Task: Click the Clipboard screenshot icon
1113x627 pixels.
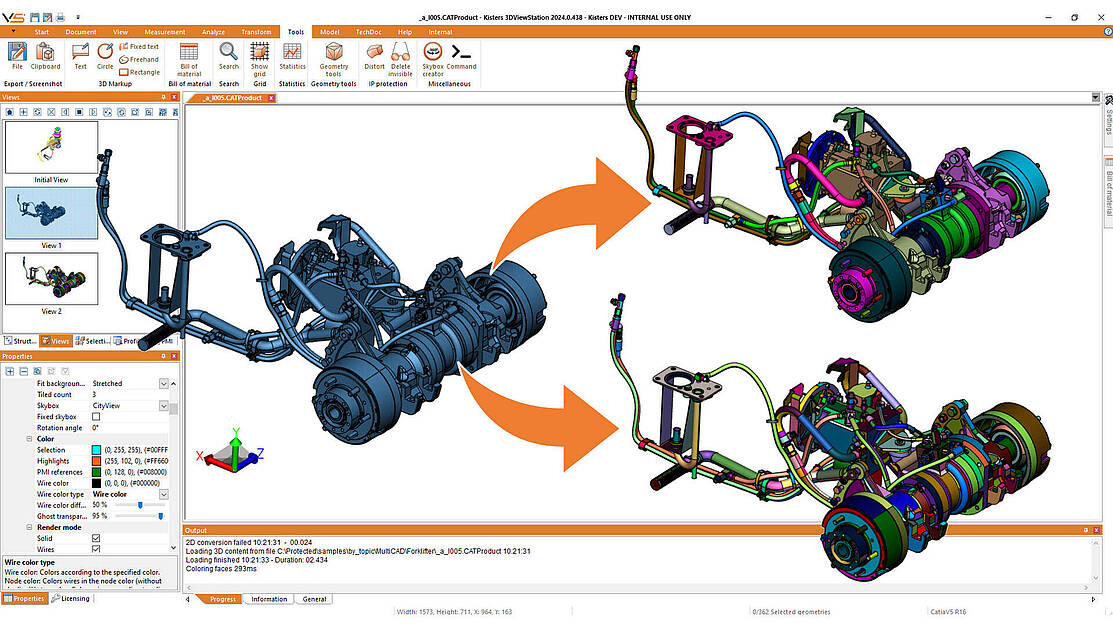Action: point(45,55)
